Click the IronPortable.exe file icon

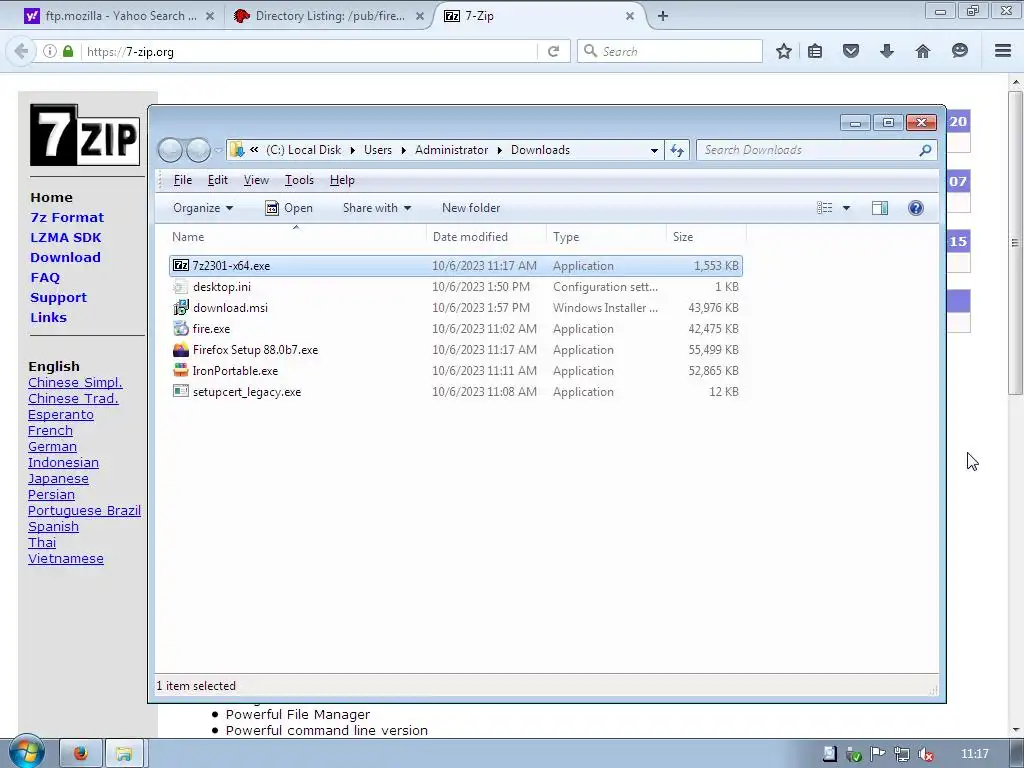pyautogui.click(x=181, y=370)
